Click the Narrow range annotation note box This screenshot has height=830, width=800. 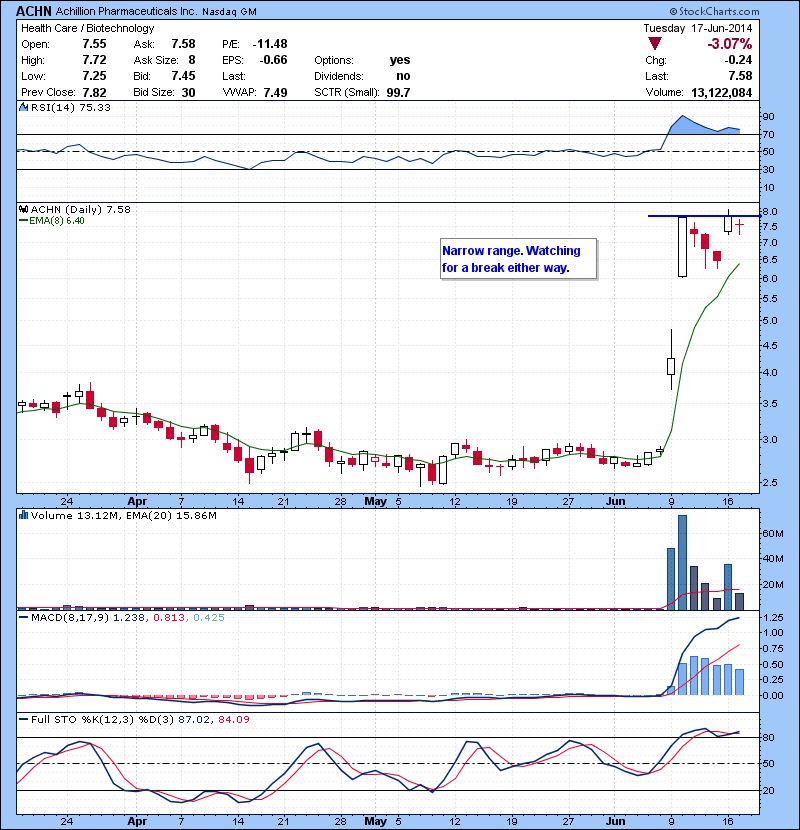point(518,258)
